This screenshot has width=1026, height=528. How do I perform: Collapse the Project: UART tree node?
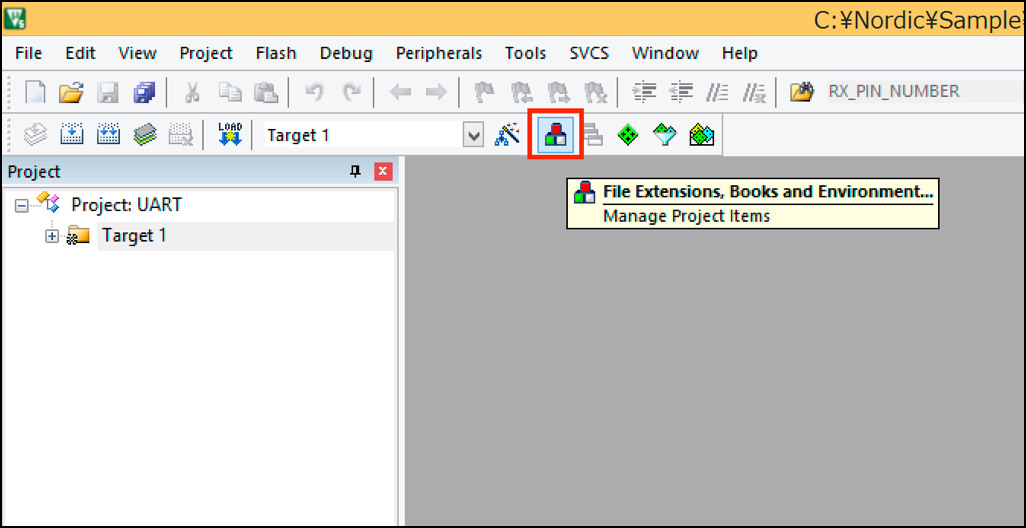pos(22,205)
